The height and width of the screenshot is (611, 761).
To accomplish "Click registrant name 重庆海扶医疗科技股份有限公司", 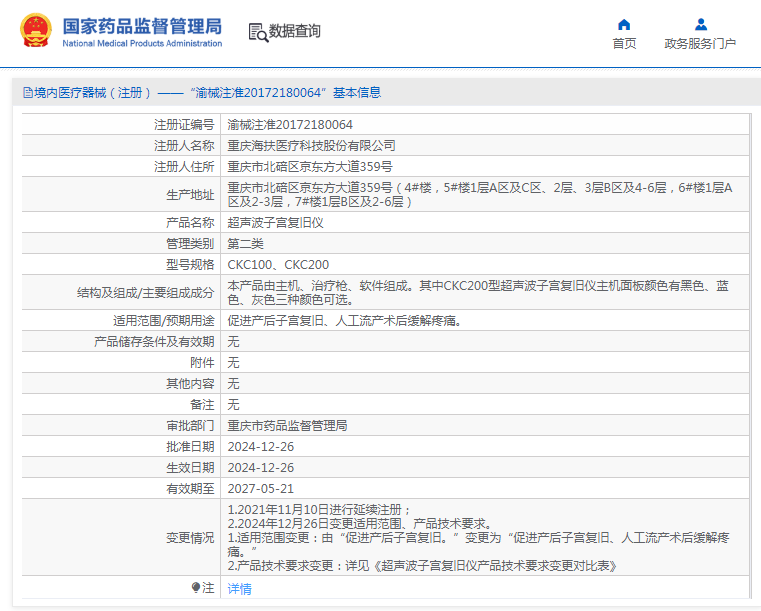I will (311, 146).
